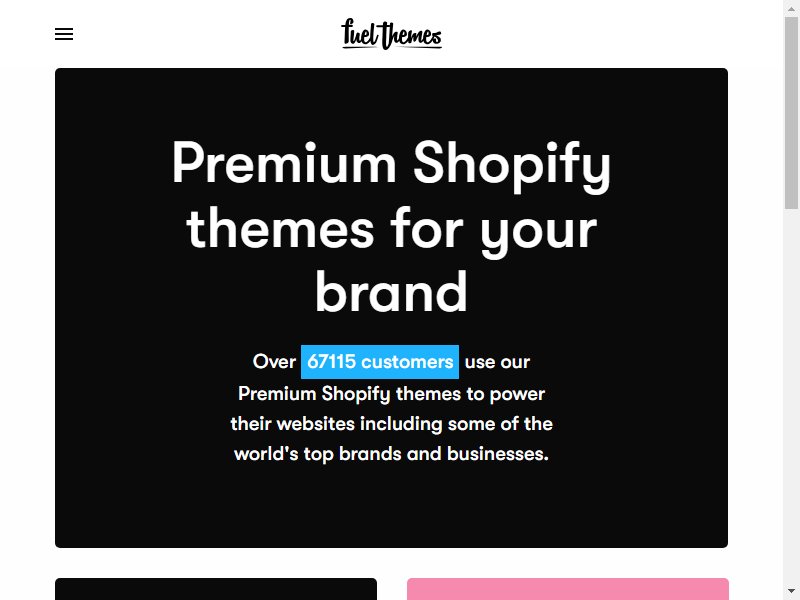This screenshot has height=600, width=800.
Task: Click the scrollbar track below the thumb
Action: pyautogui.click(x=791, y=398)
